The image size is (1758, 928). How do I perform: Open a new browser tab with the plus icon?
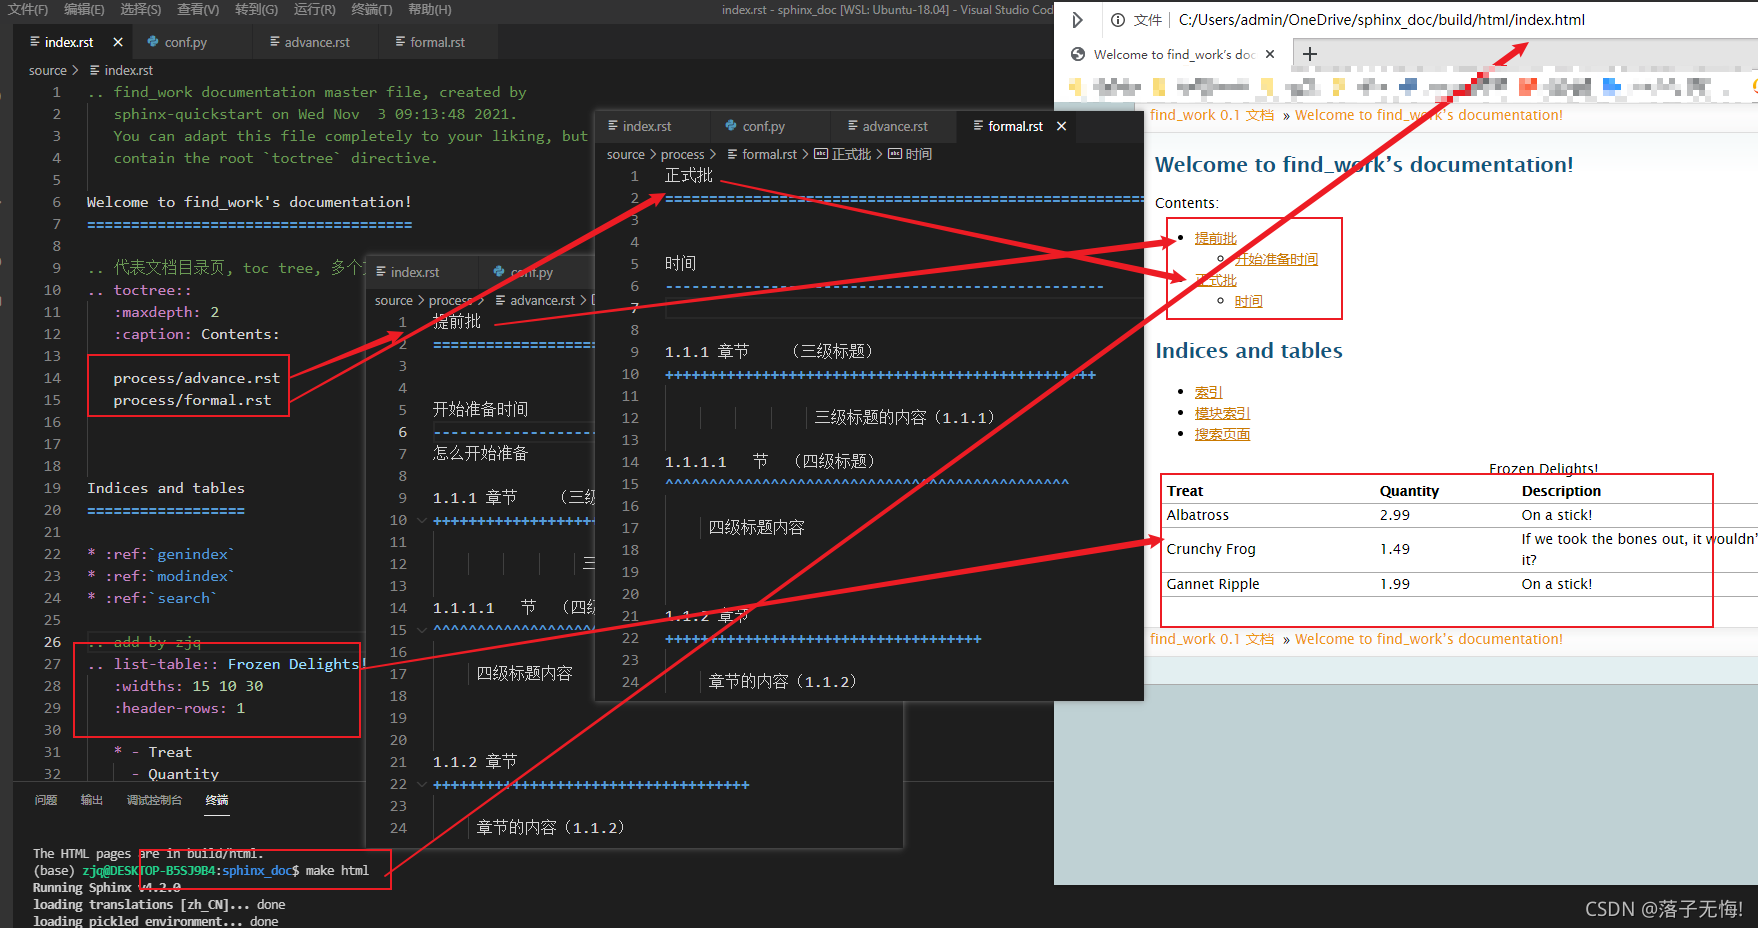click(1310, 54)
